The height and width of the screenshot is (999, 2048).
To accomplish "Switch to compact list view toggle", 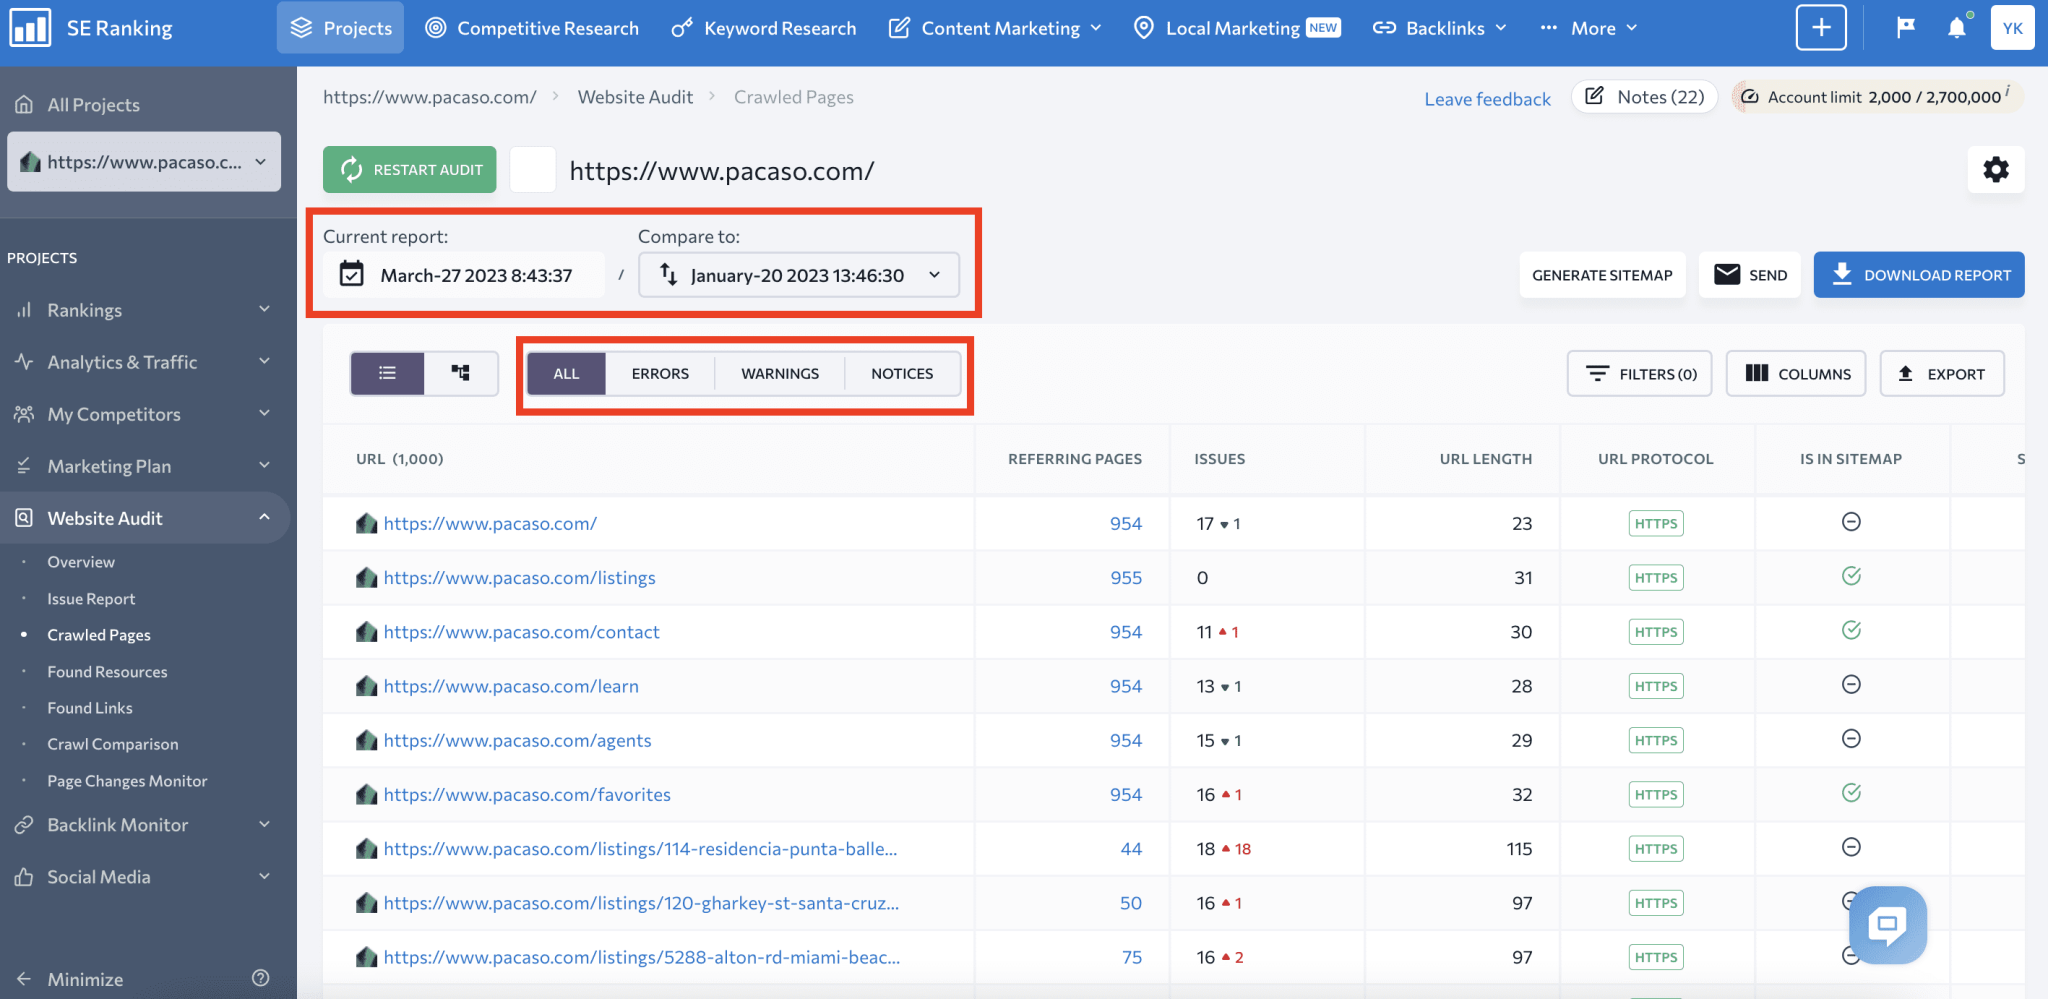I will (387, 372).
